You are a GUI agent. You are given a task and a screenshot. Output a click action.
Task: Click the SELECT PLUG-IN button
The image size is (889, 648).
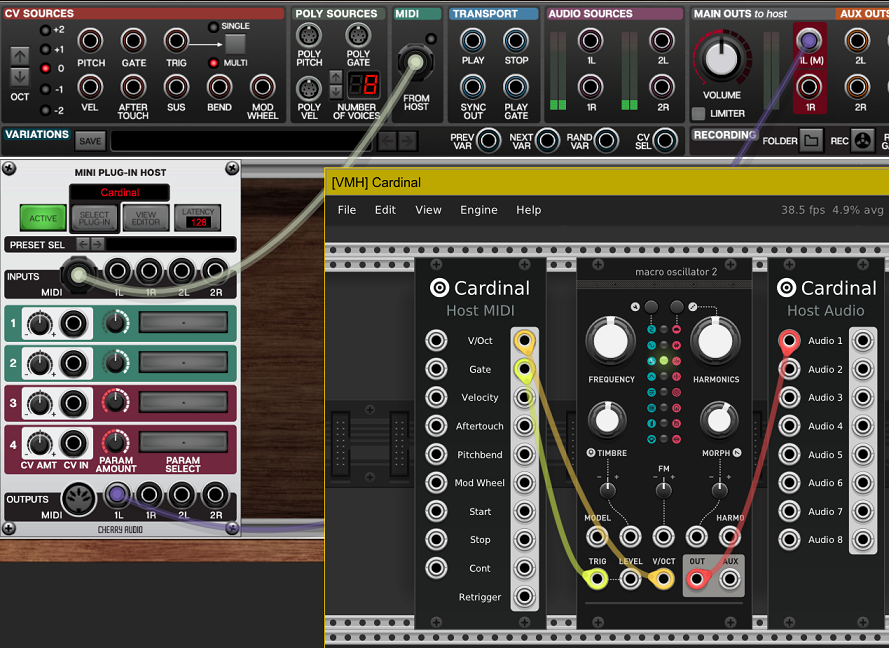coord(94,218)
